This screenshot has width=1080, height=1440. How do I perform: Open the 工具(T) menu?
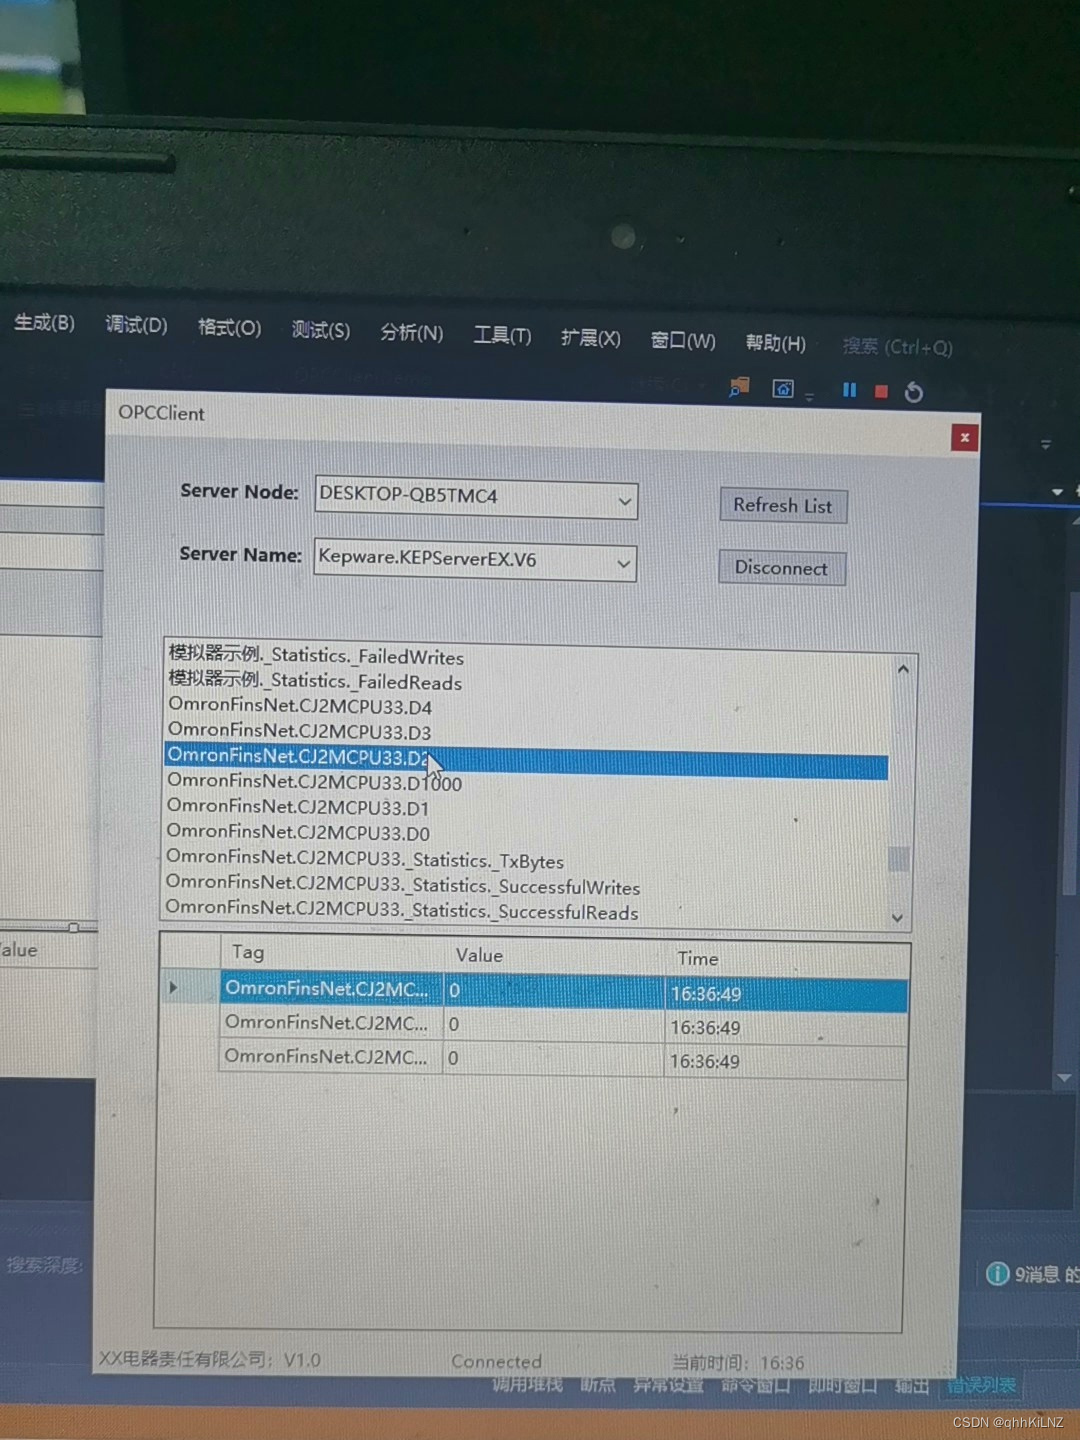coord(502,335)
